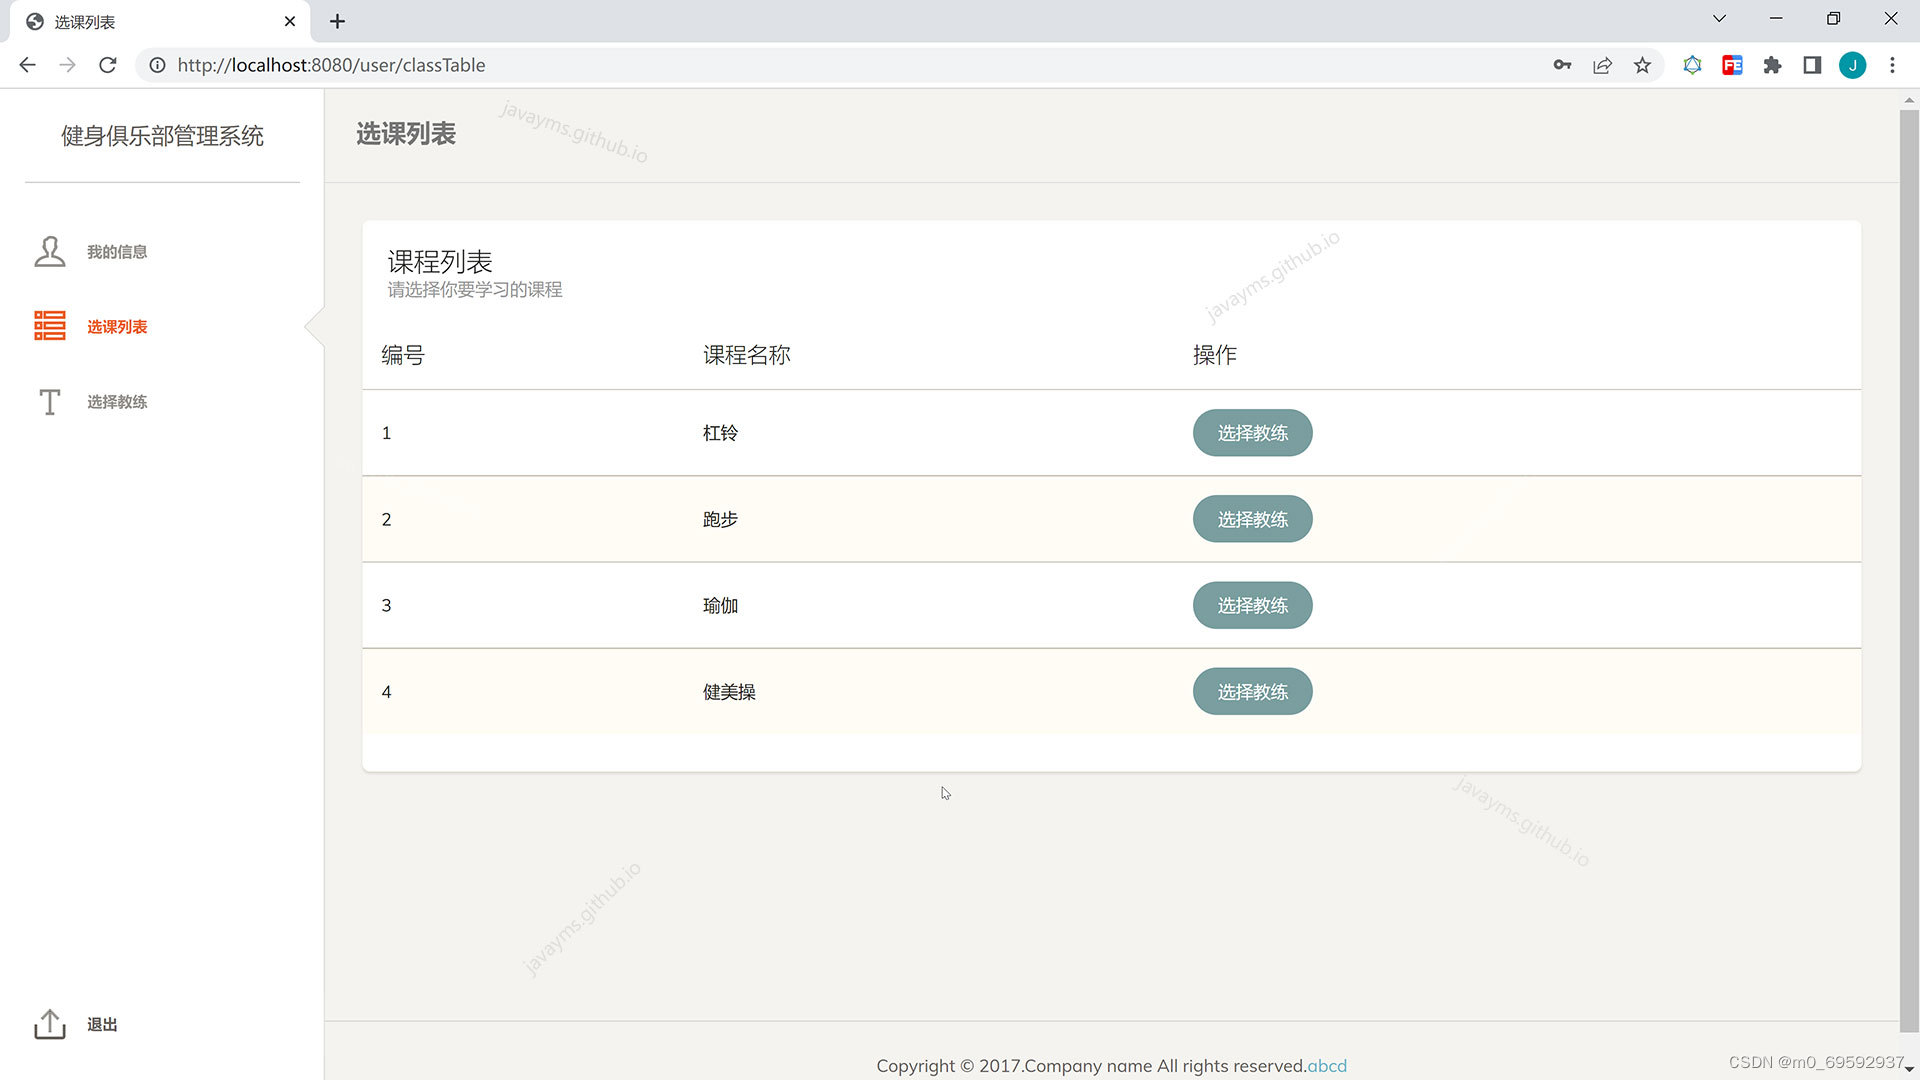Click course name 健美操
The width and height of the screenshot is (1920, 1080).
(x=729, y=692)
